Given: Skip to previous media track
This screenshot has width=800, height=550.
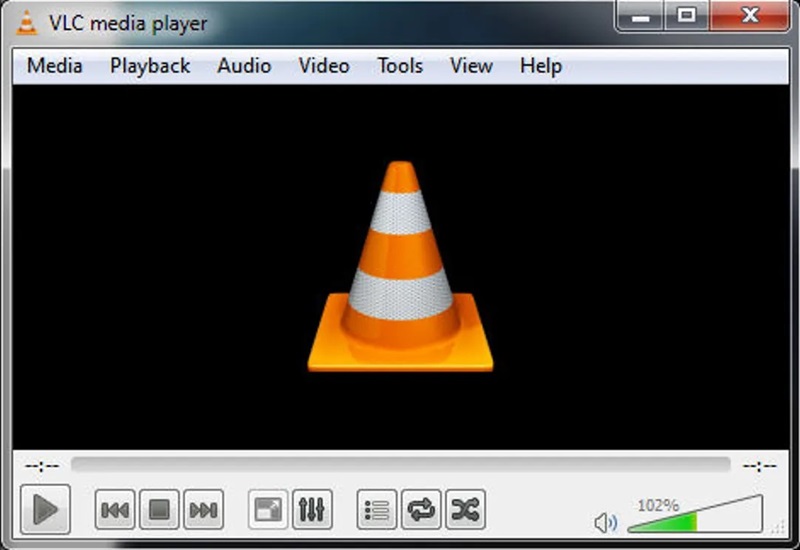Looking at the screenshot, I should [x=115, y=509].
